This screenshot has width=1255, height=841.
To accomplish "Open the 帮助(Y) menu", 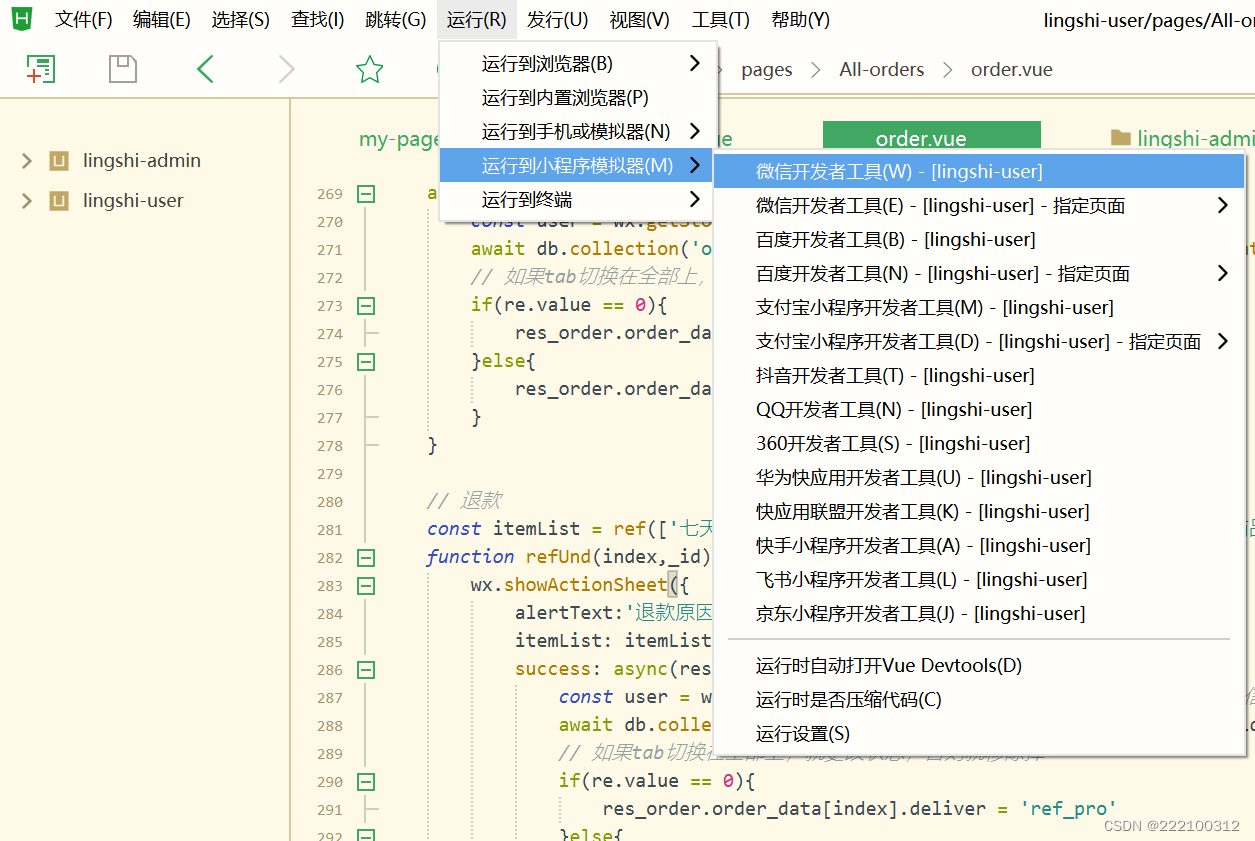I will point(801,20).
